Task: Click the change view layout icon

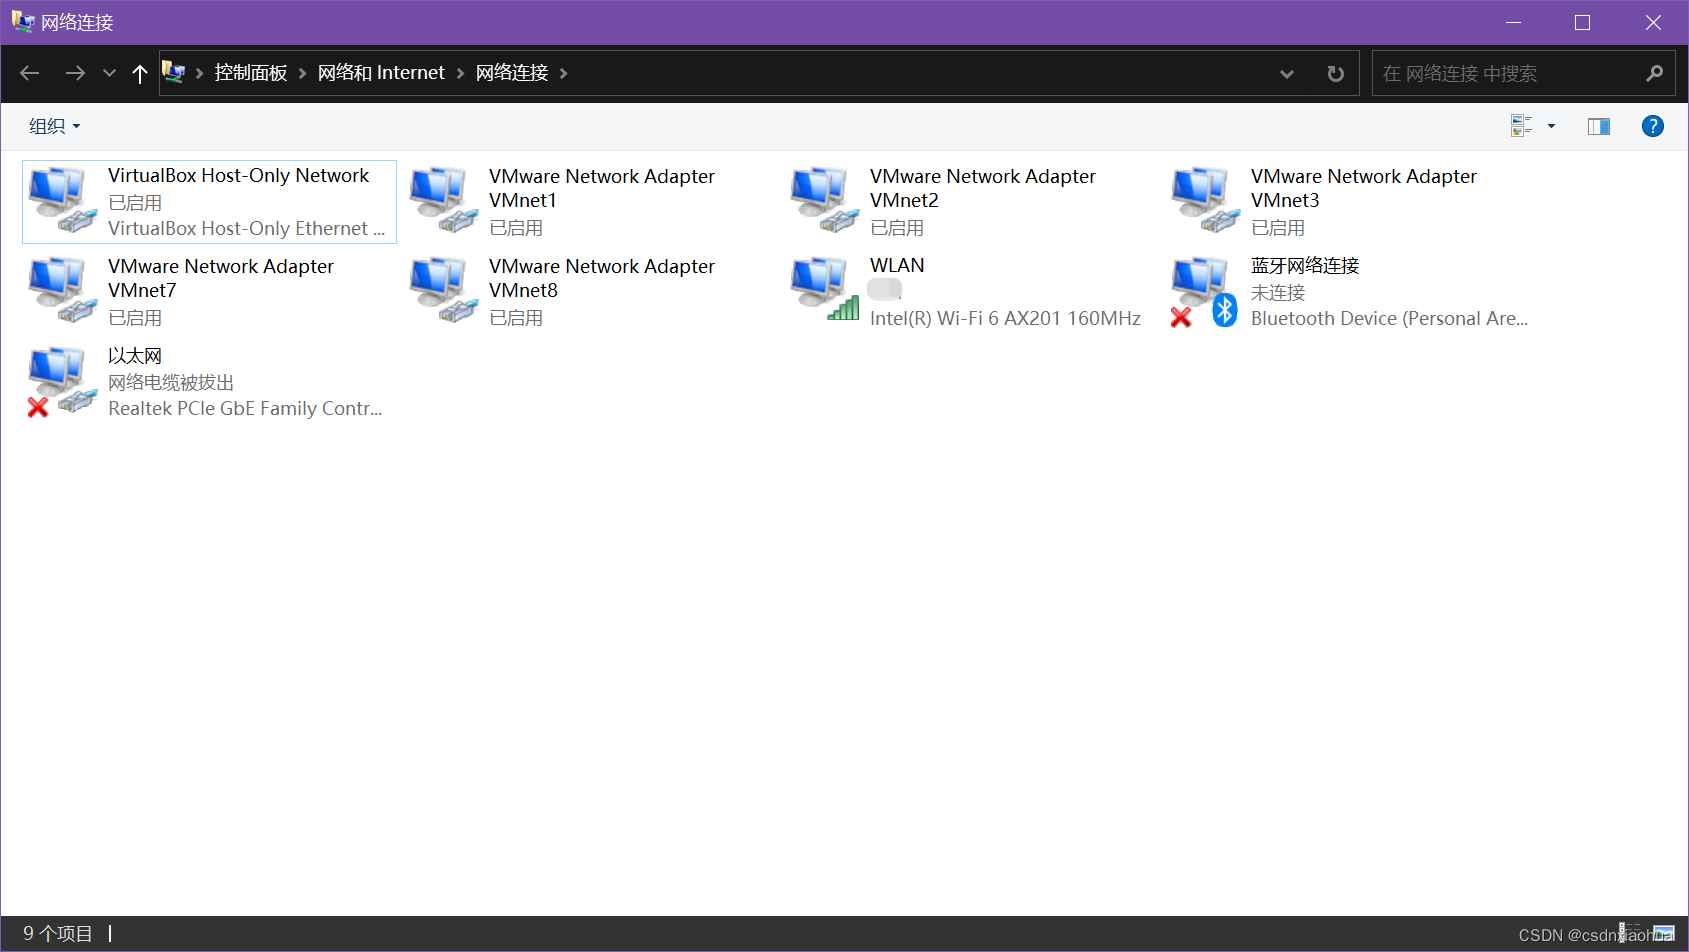Action: coord(1522,126)
